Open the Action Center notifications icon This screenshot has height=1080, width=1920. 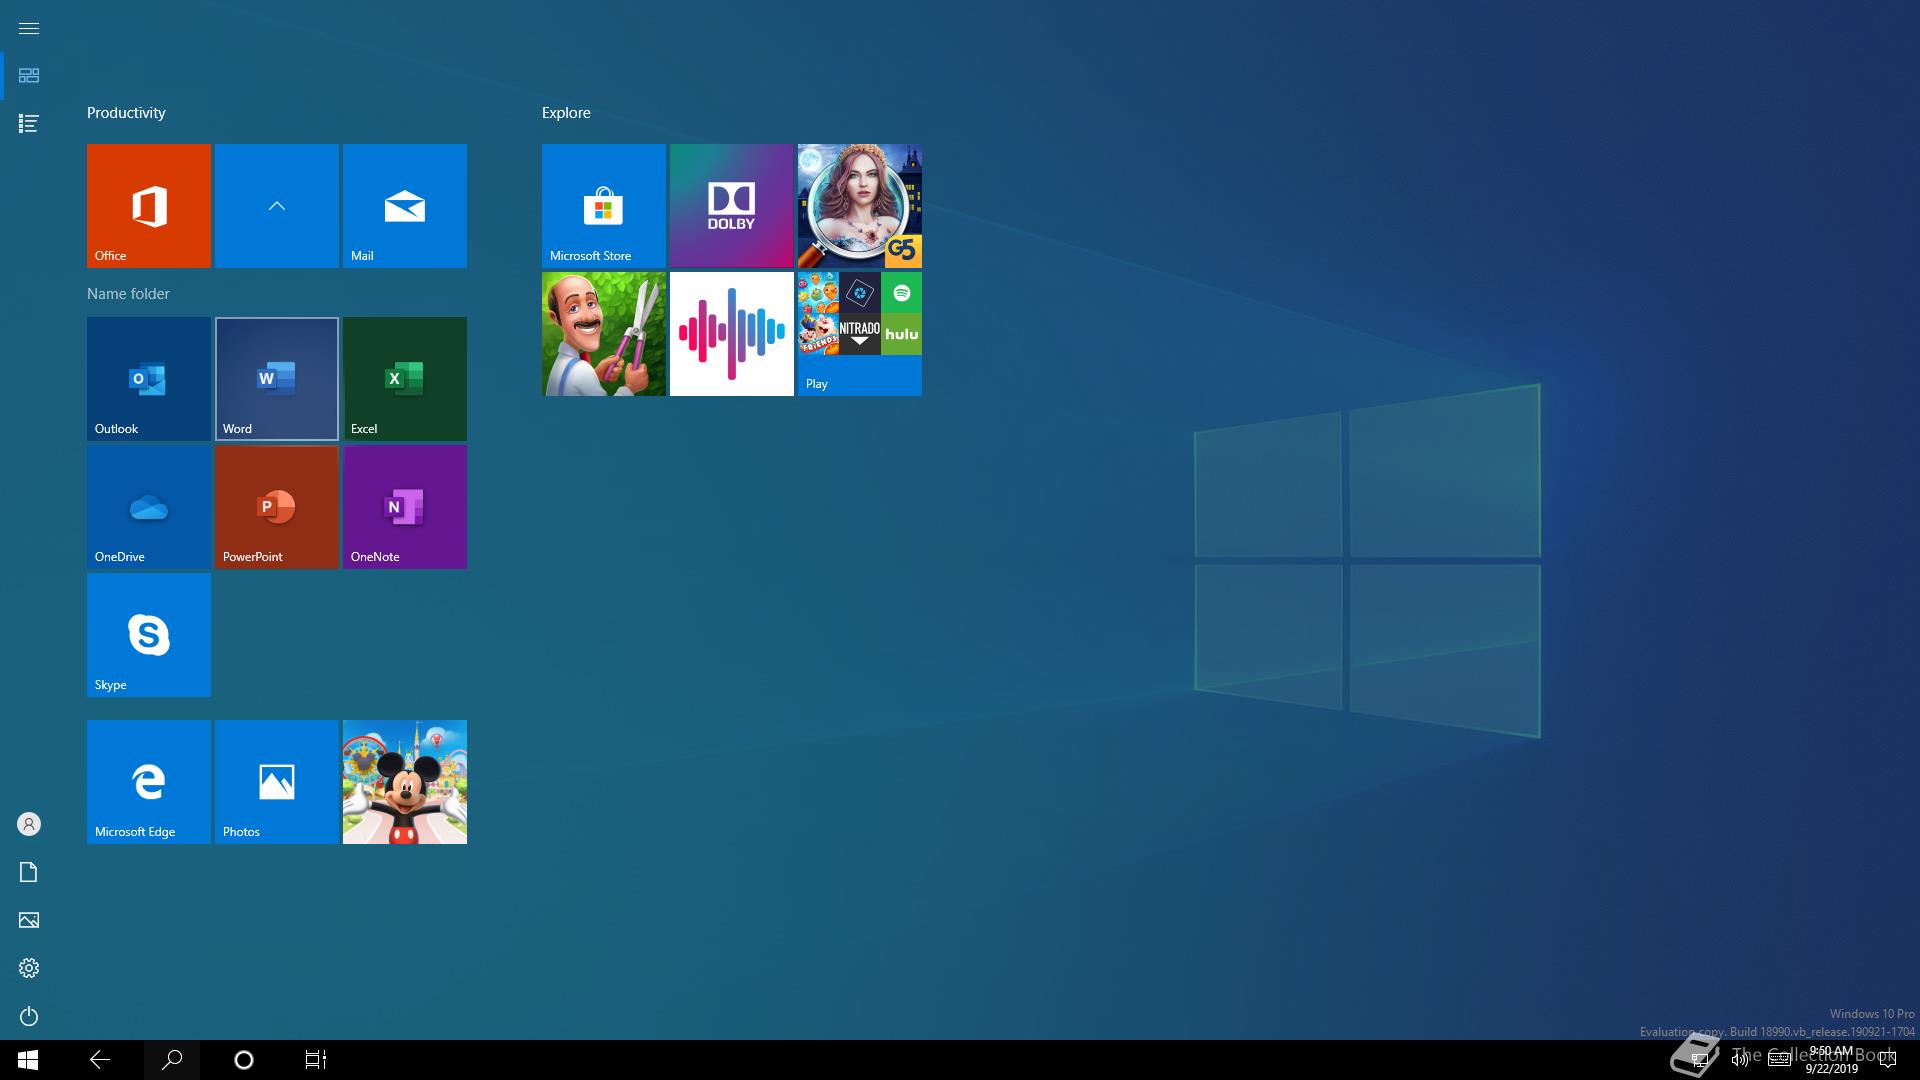click(1888, 1060)
